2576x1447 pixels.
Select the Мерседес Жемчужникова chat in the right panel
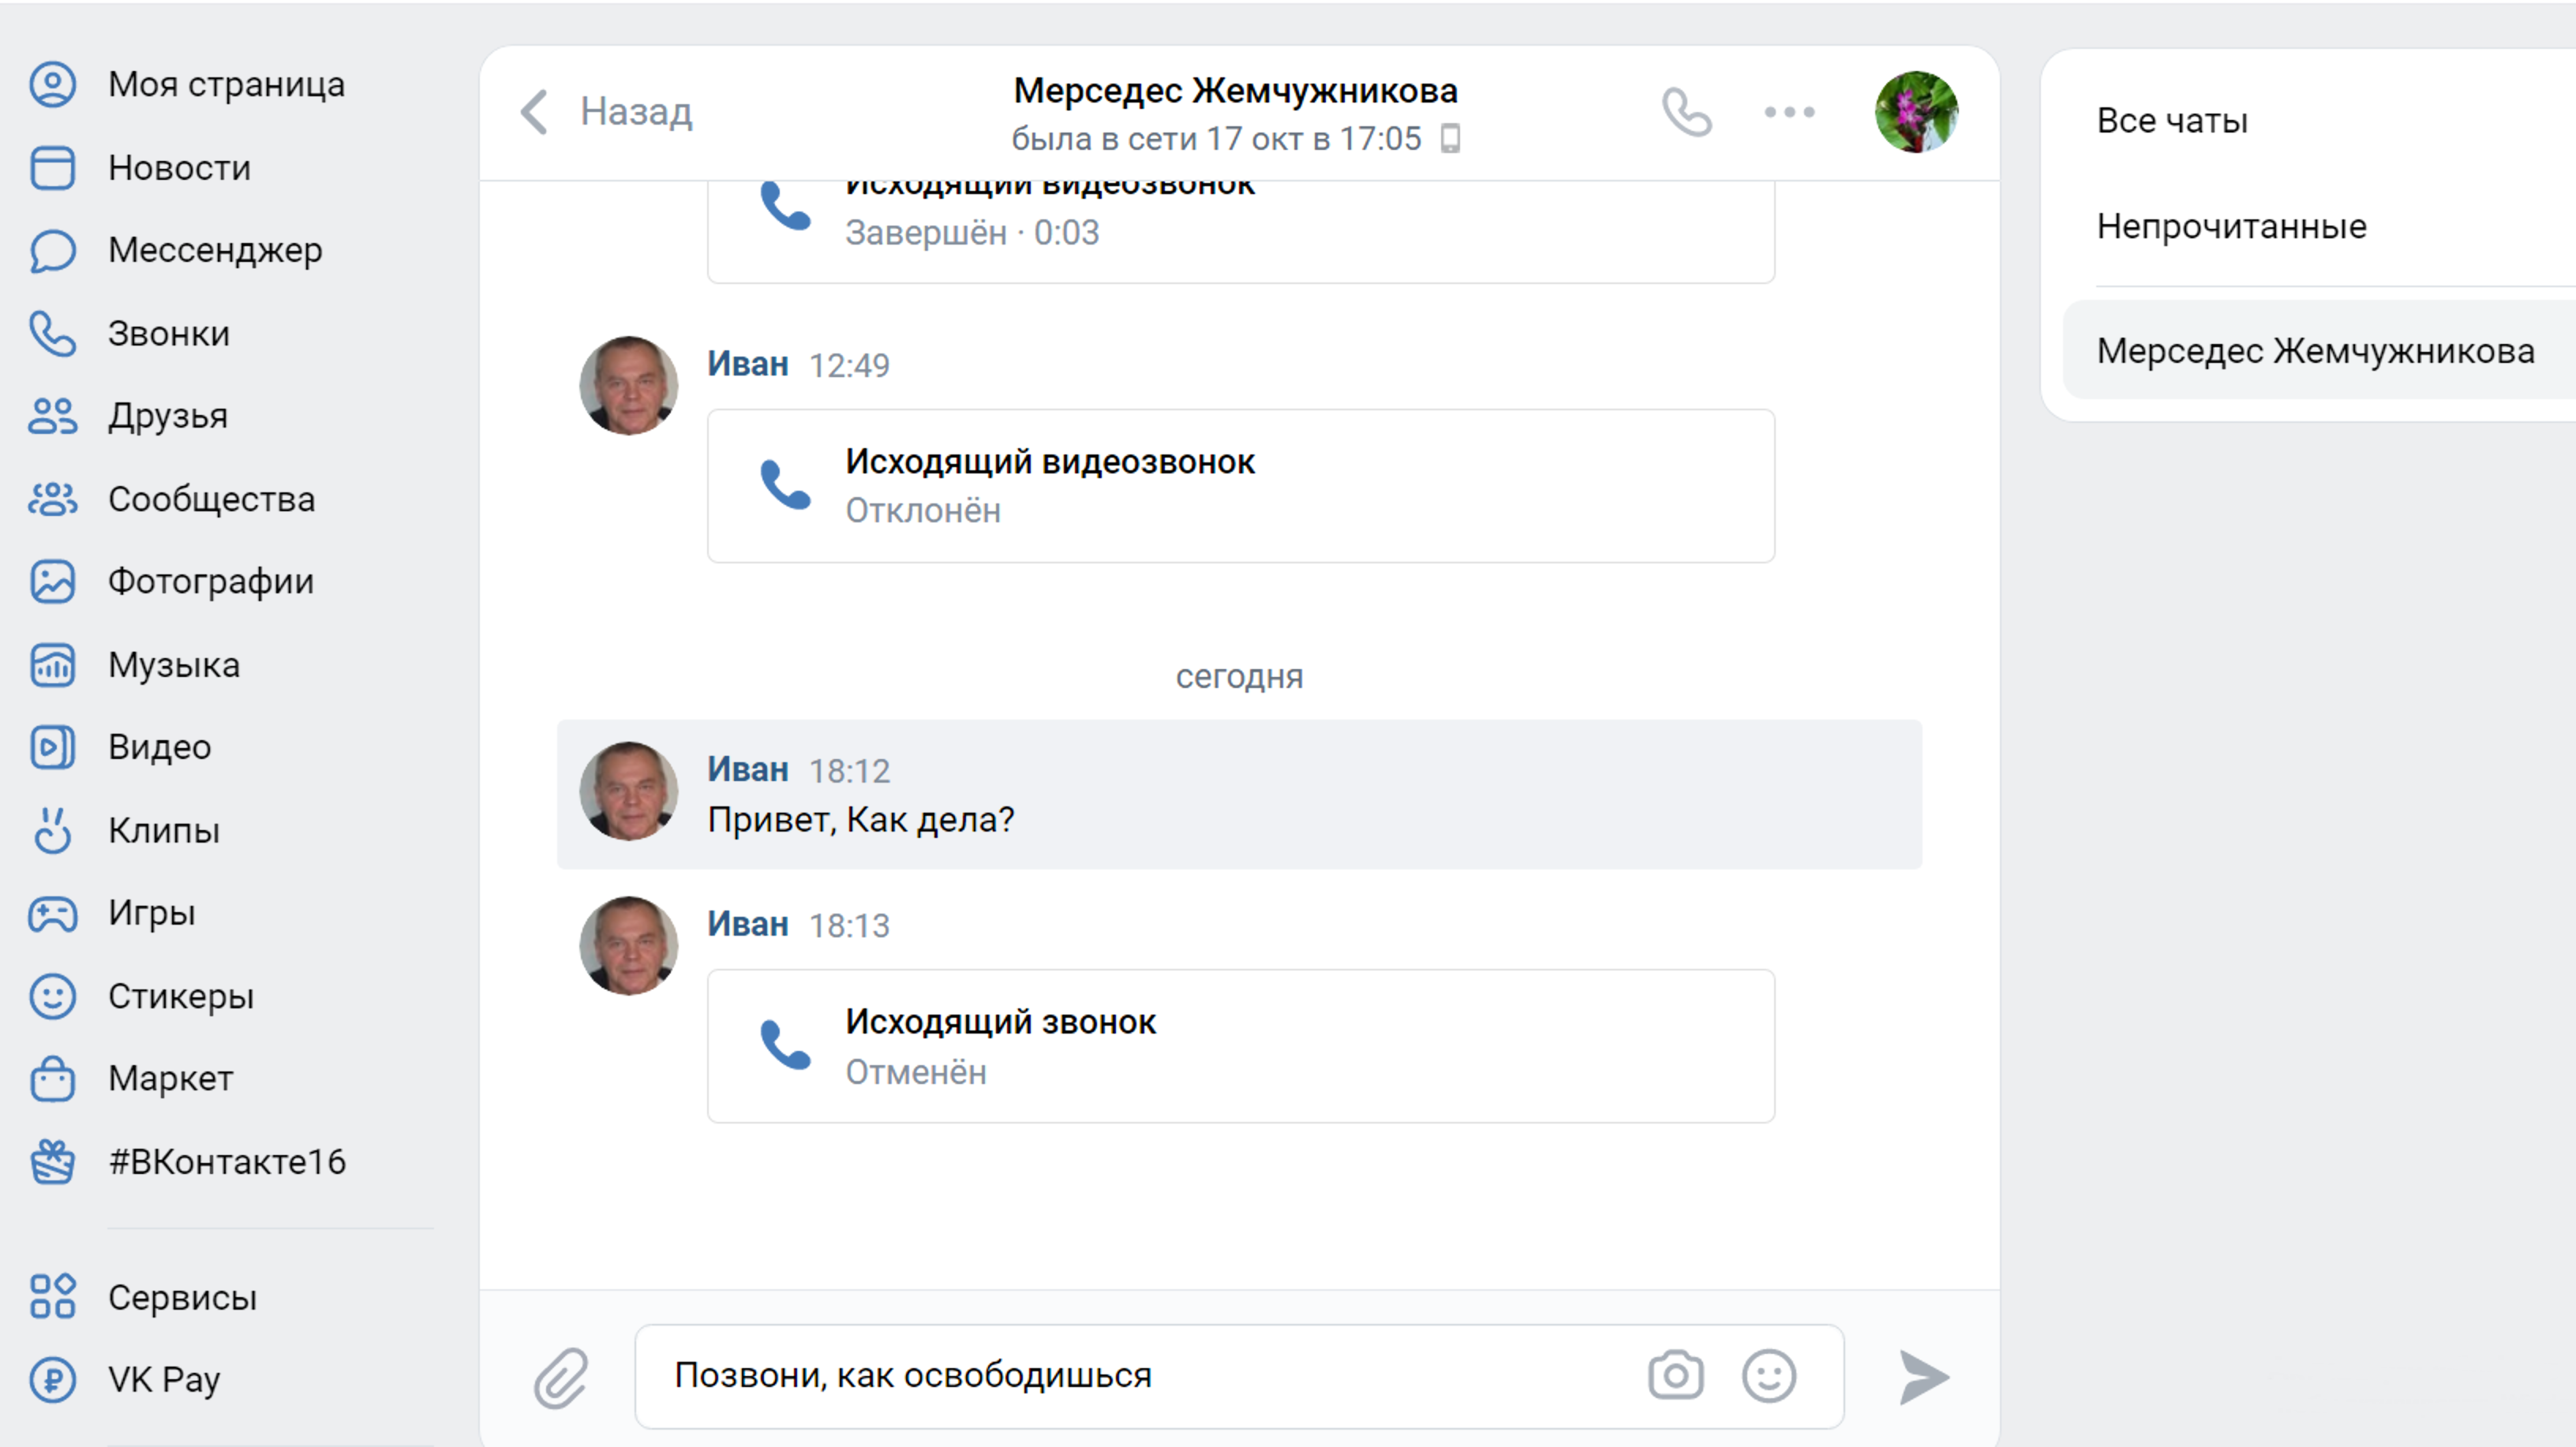click(2318, 351)
